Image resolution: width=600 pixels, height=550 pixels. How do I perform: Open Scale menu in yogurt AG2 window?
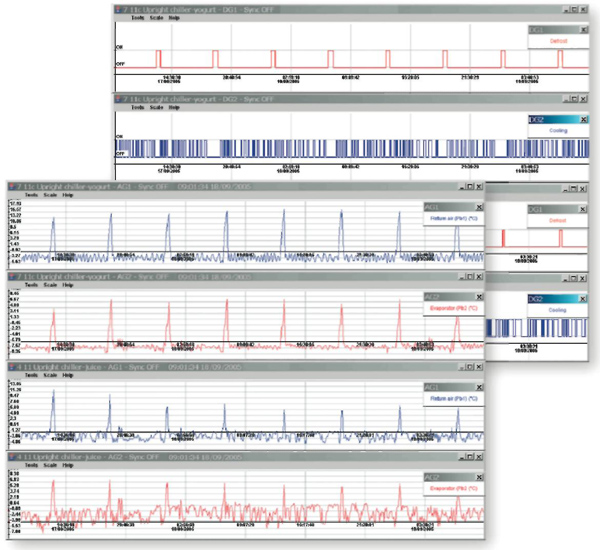[x=50, y=284]
